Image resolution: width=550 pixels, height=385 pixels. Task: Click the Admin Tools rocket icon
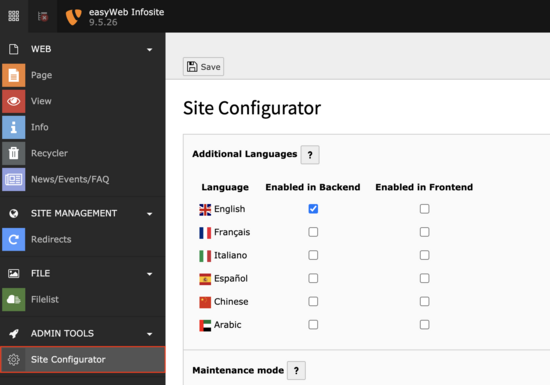[x=14, y=333]
